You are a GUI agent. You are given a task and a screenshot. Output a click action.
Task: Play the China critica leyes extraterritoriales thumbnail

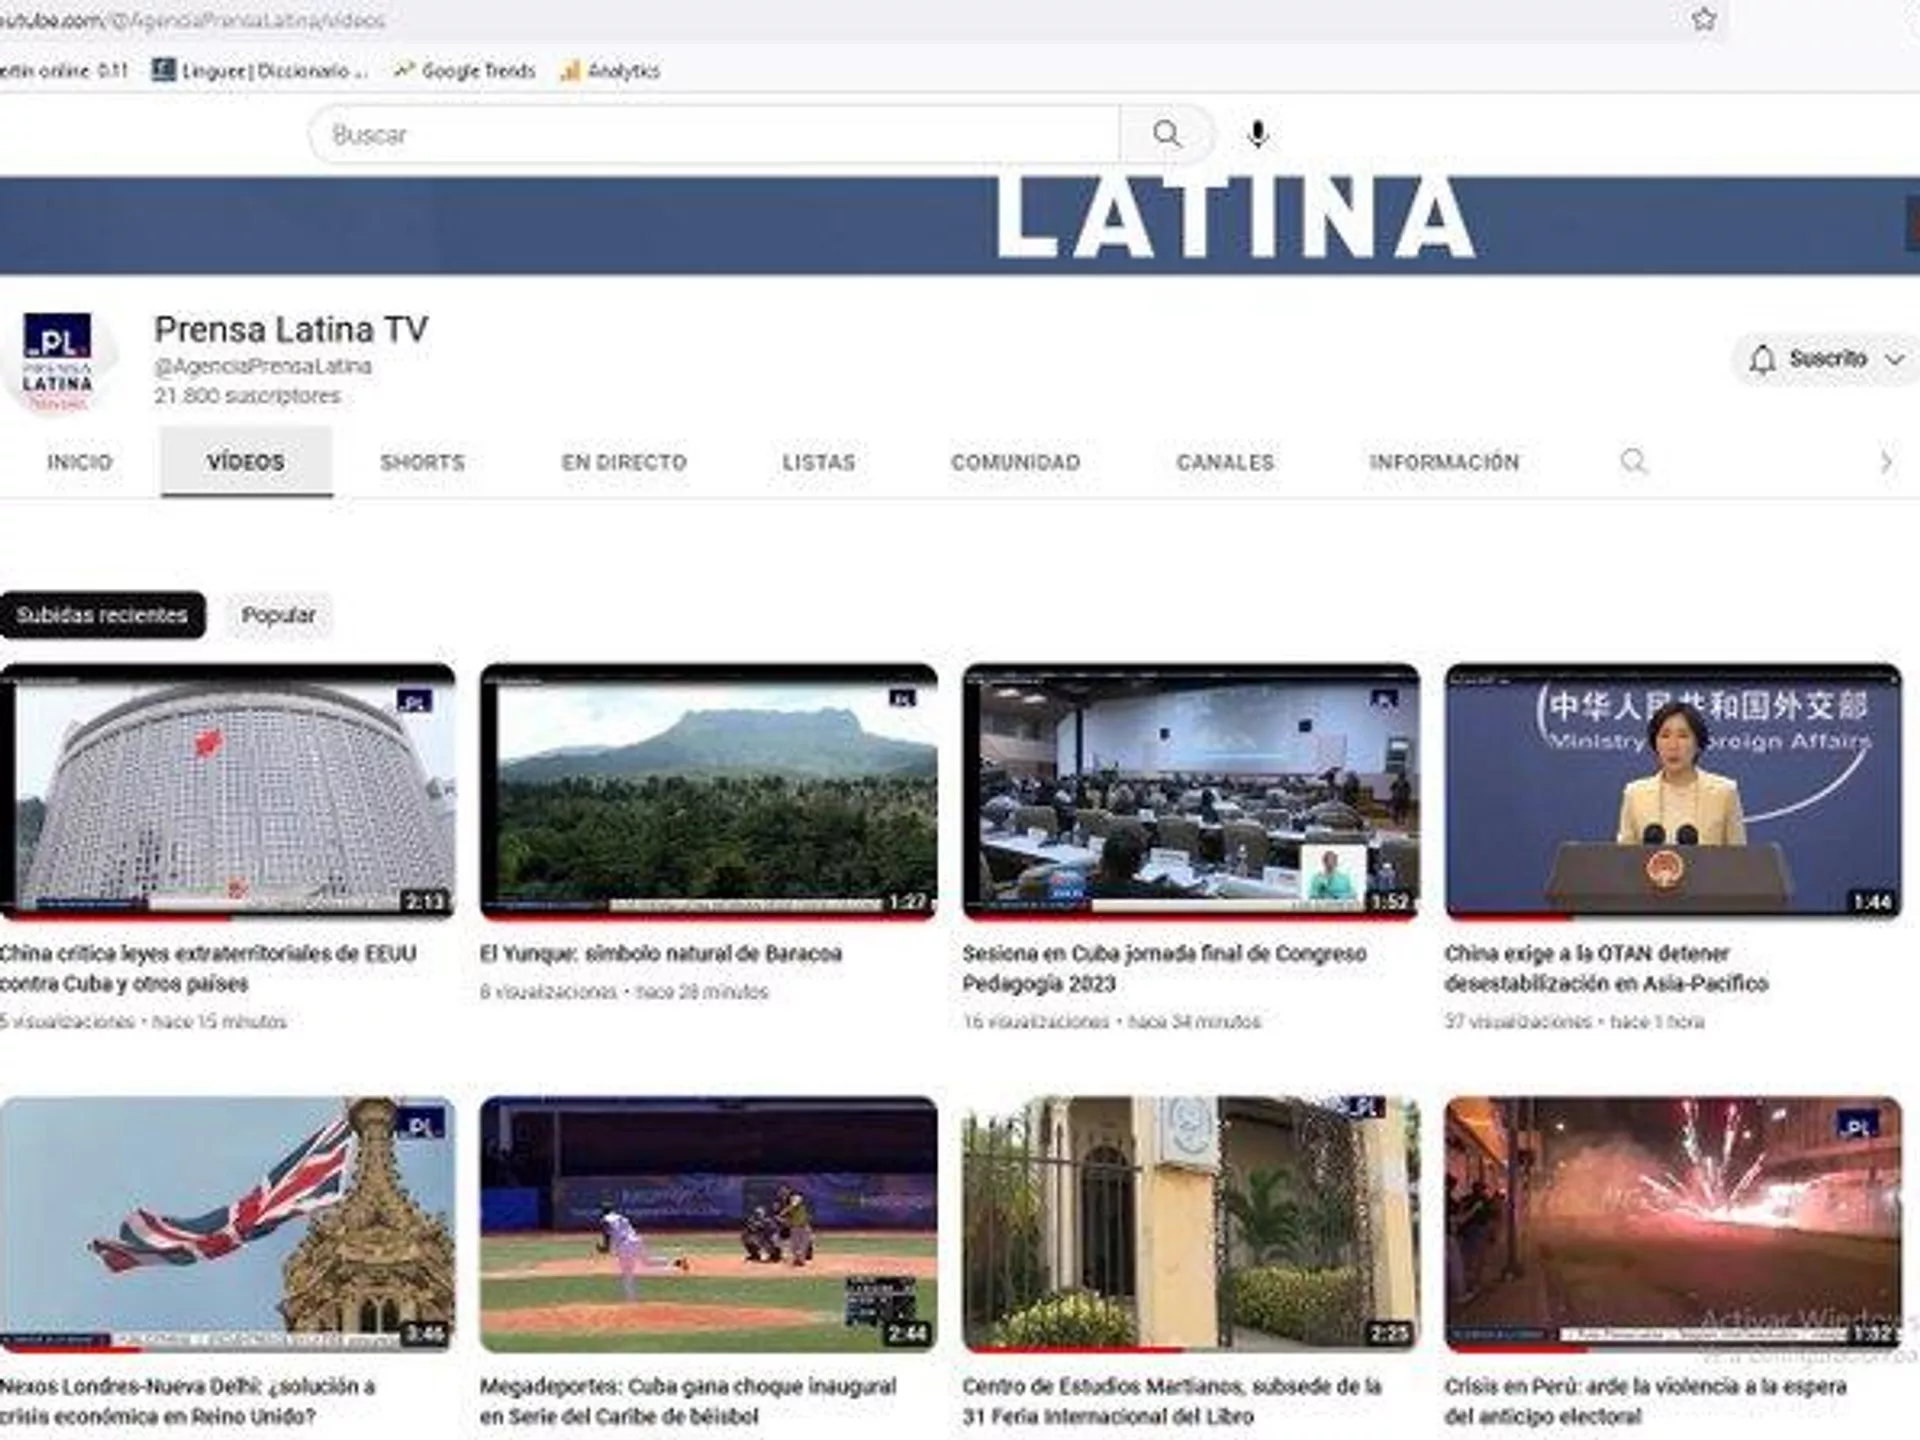[x=227, y=791]
